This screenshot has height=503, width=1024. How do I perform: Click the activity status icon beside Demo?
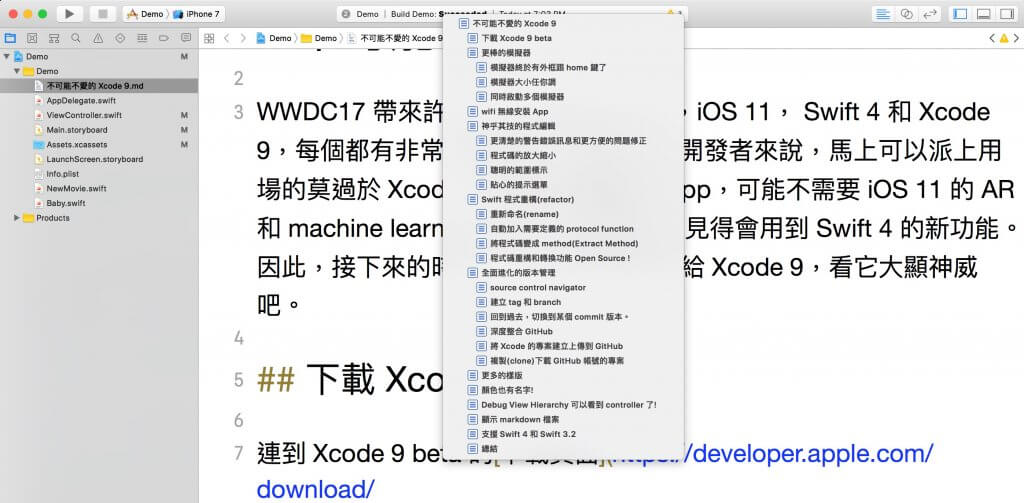[345, 14]
